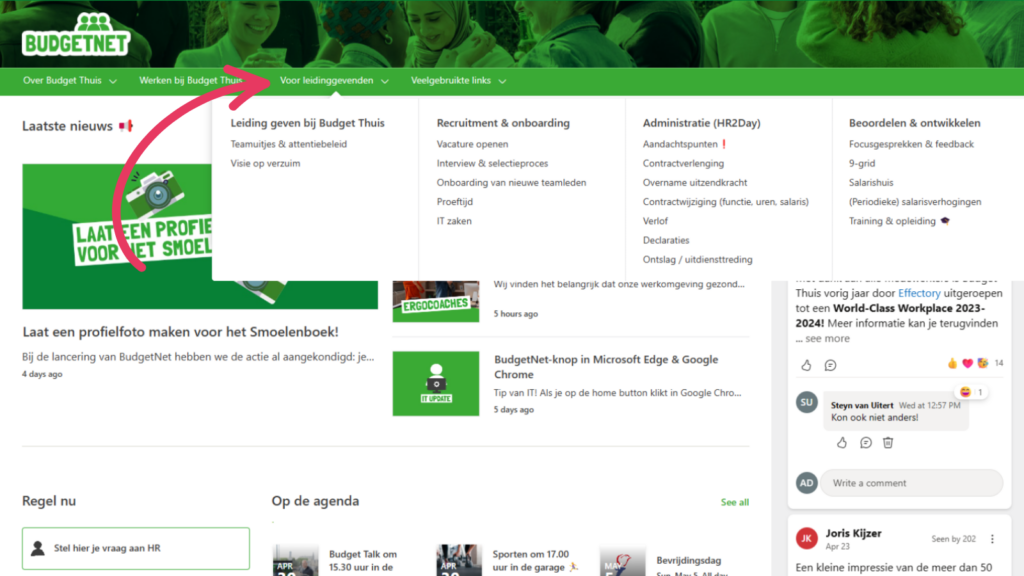Select the 9-grid entry
1024x576 pixels.
tap(862, 163)
